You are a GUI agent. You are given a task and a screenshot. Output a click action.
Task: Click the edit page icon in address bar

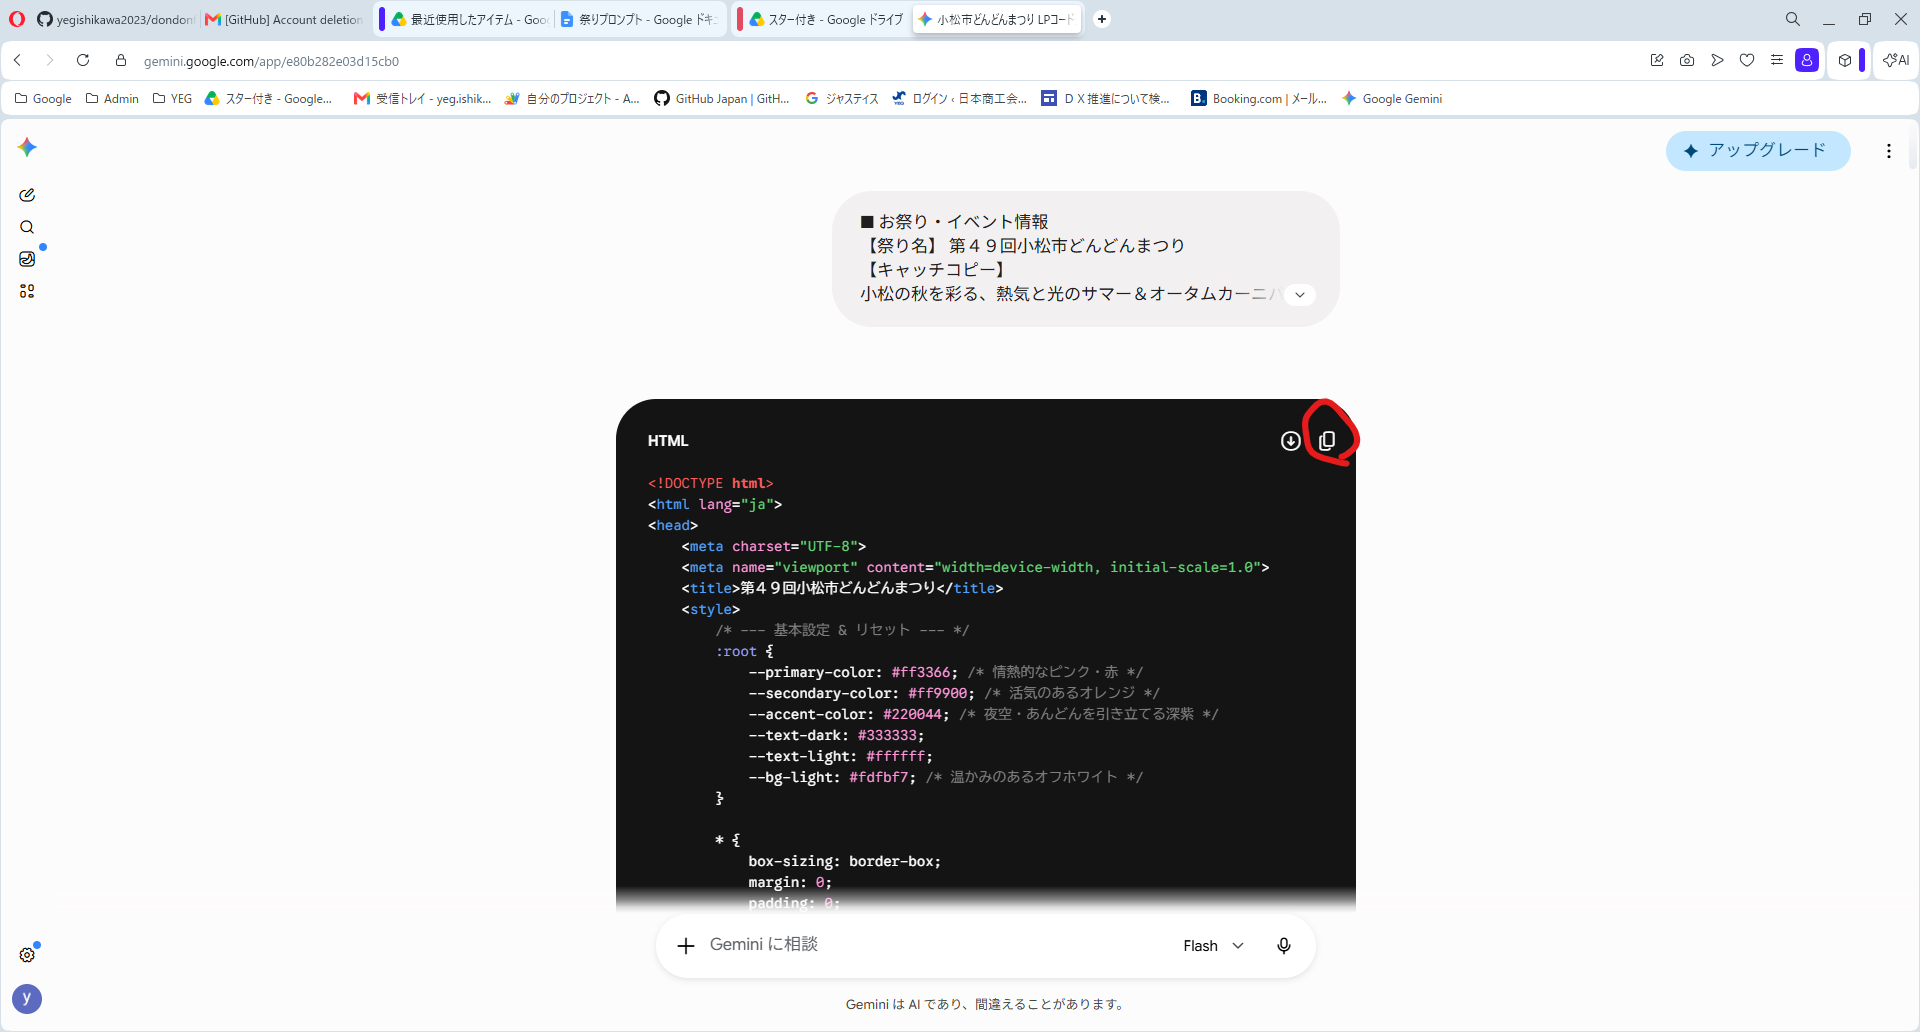1657,60
